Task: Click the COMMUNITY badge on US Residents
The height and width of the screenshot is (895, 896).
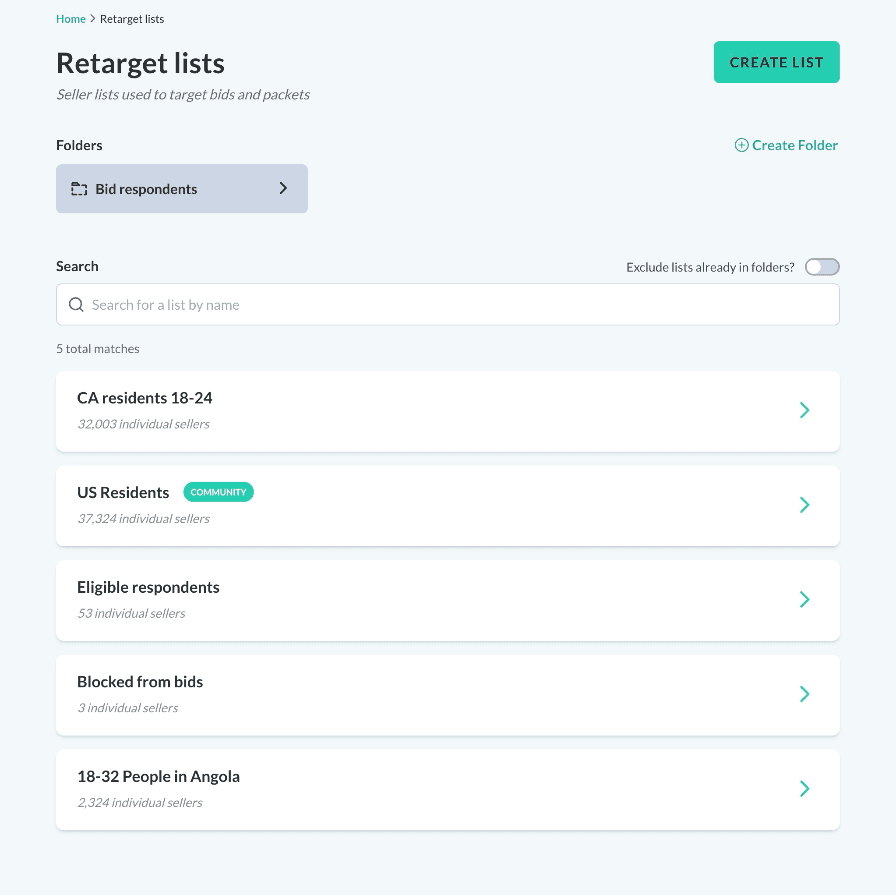Action: 218,492
